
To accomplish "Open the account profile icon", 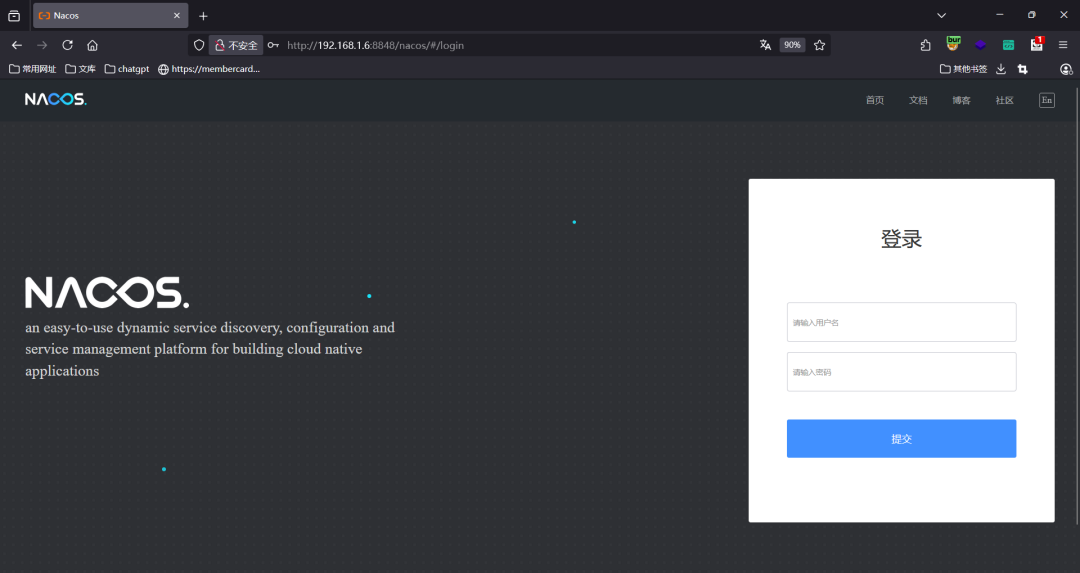I will point(1066,69).
